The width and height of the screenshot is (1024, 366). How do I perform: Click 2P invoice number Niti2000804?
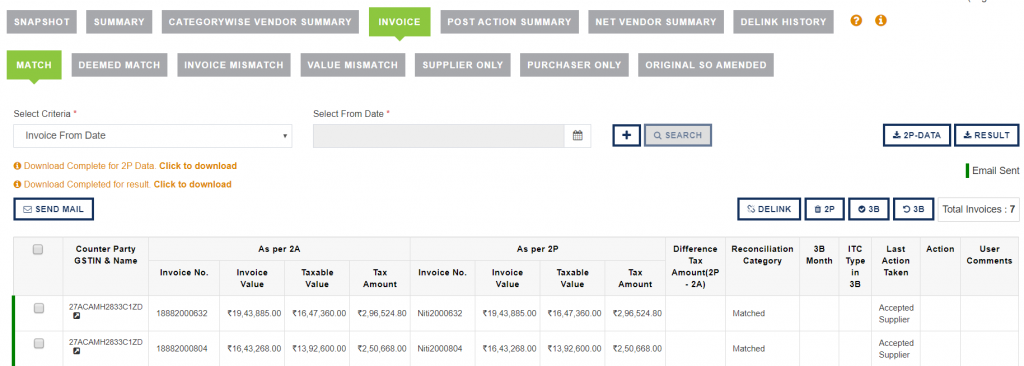440,349
